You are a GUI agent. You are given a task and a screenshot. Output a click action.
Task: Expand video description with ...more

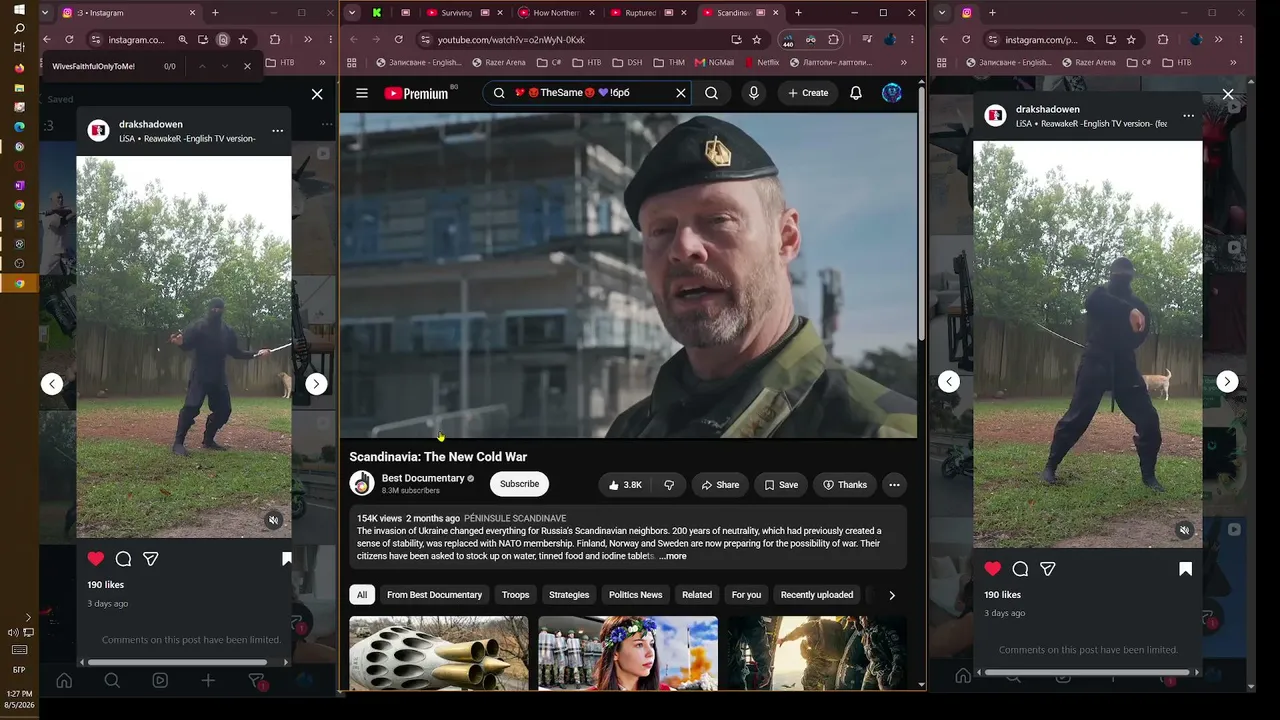[x=673, y=556]
